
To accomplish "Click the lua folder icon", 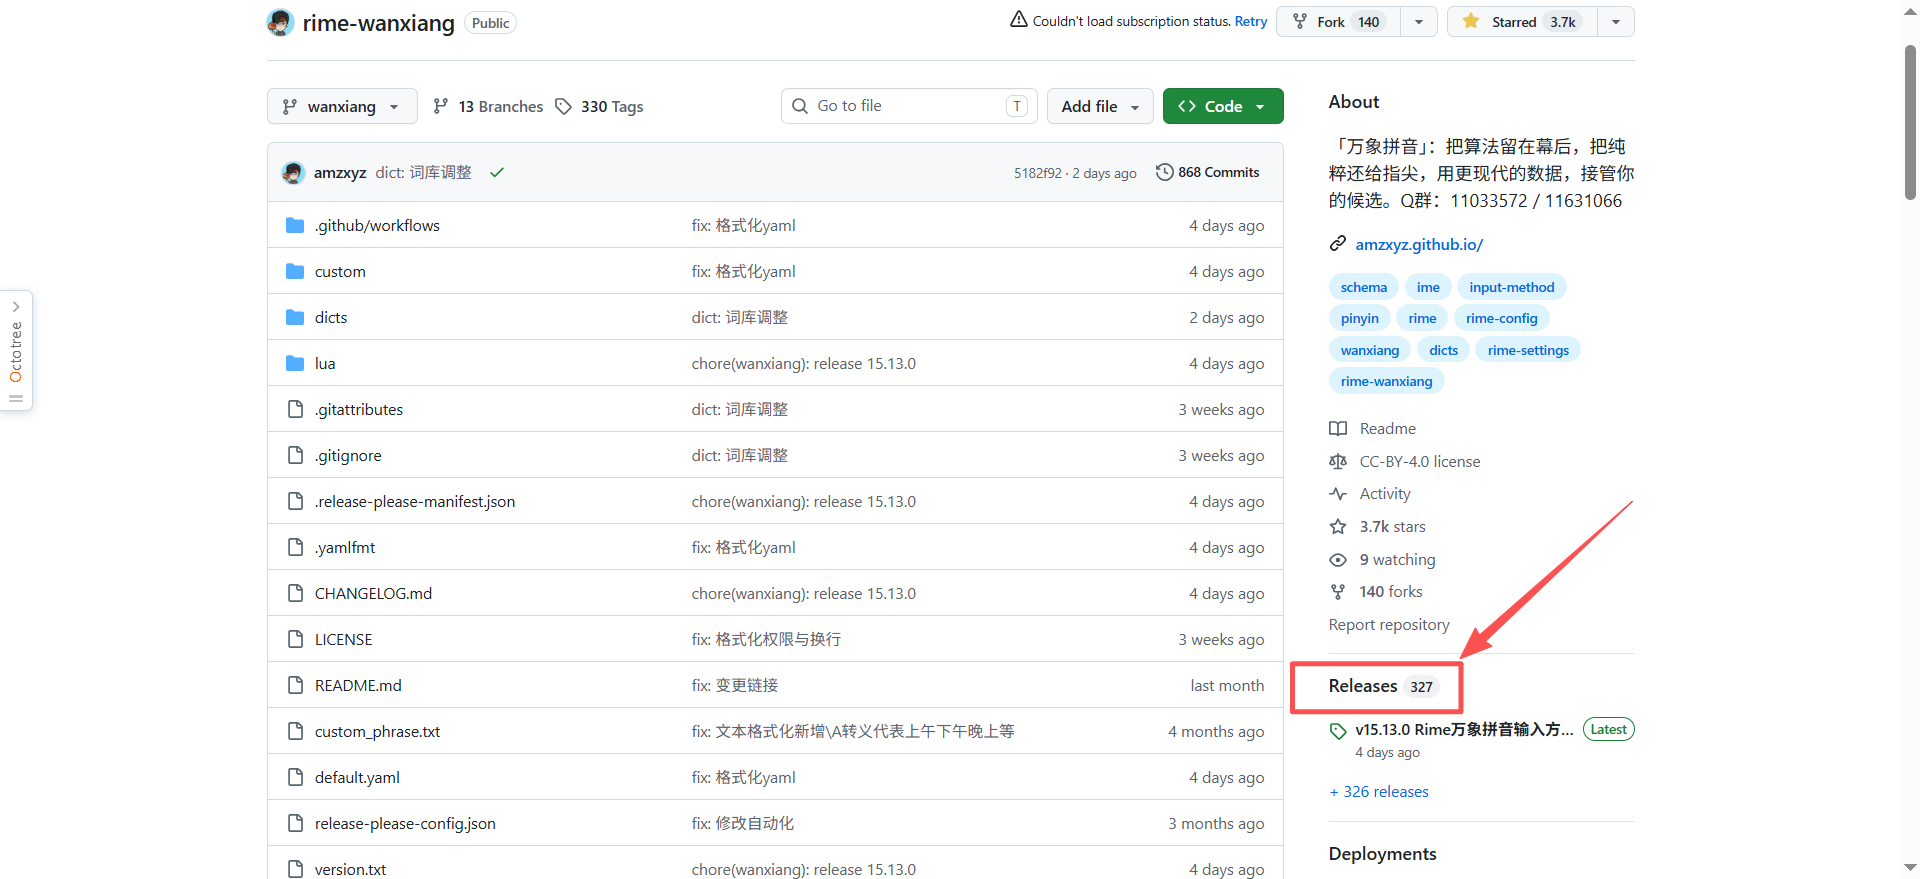I will [x=295, y=363].
